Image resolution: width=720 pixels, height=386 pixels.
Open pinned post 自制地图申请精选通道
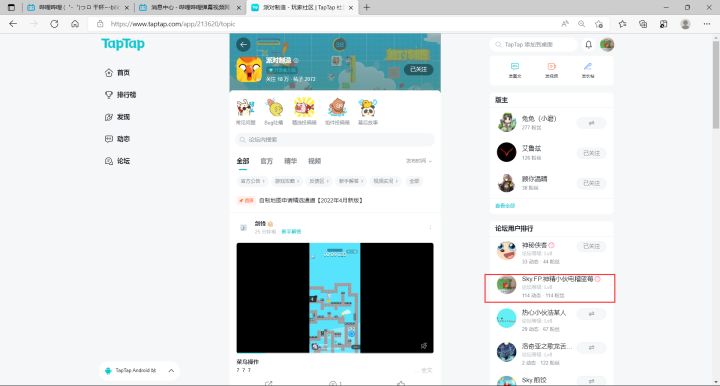(x=311, y=201)
